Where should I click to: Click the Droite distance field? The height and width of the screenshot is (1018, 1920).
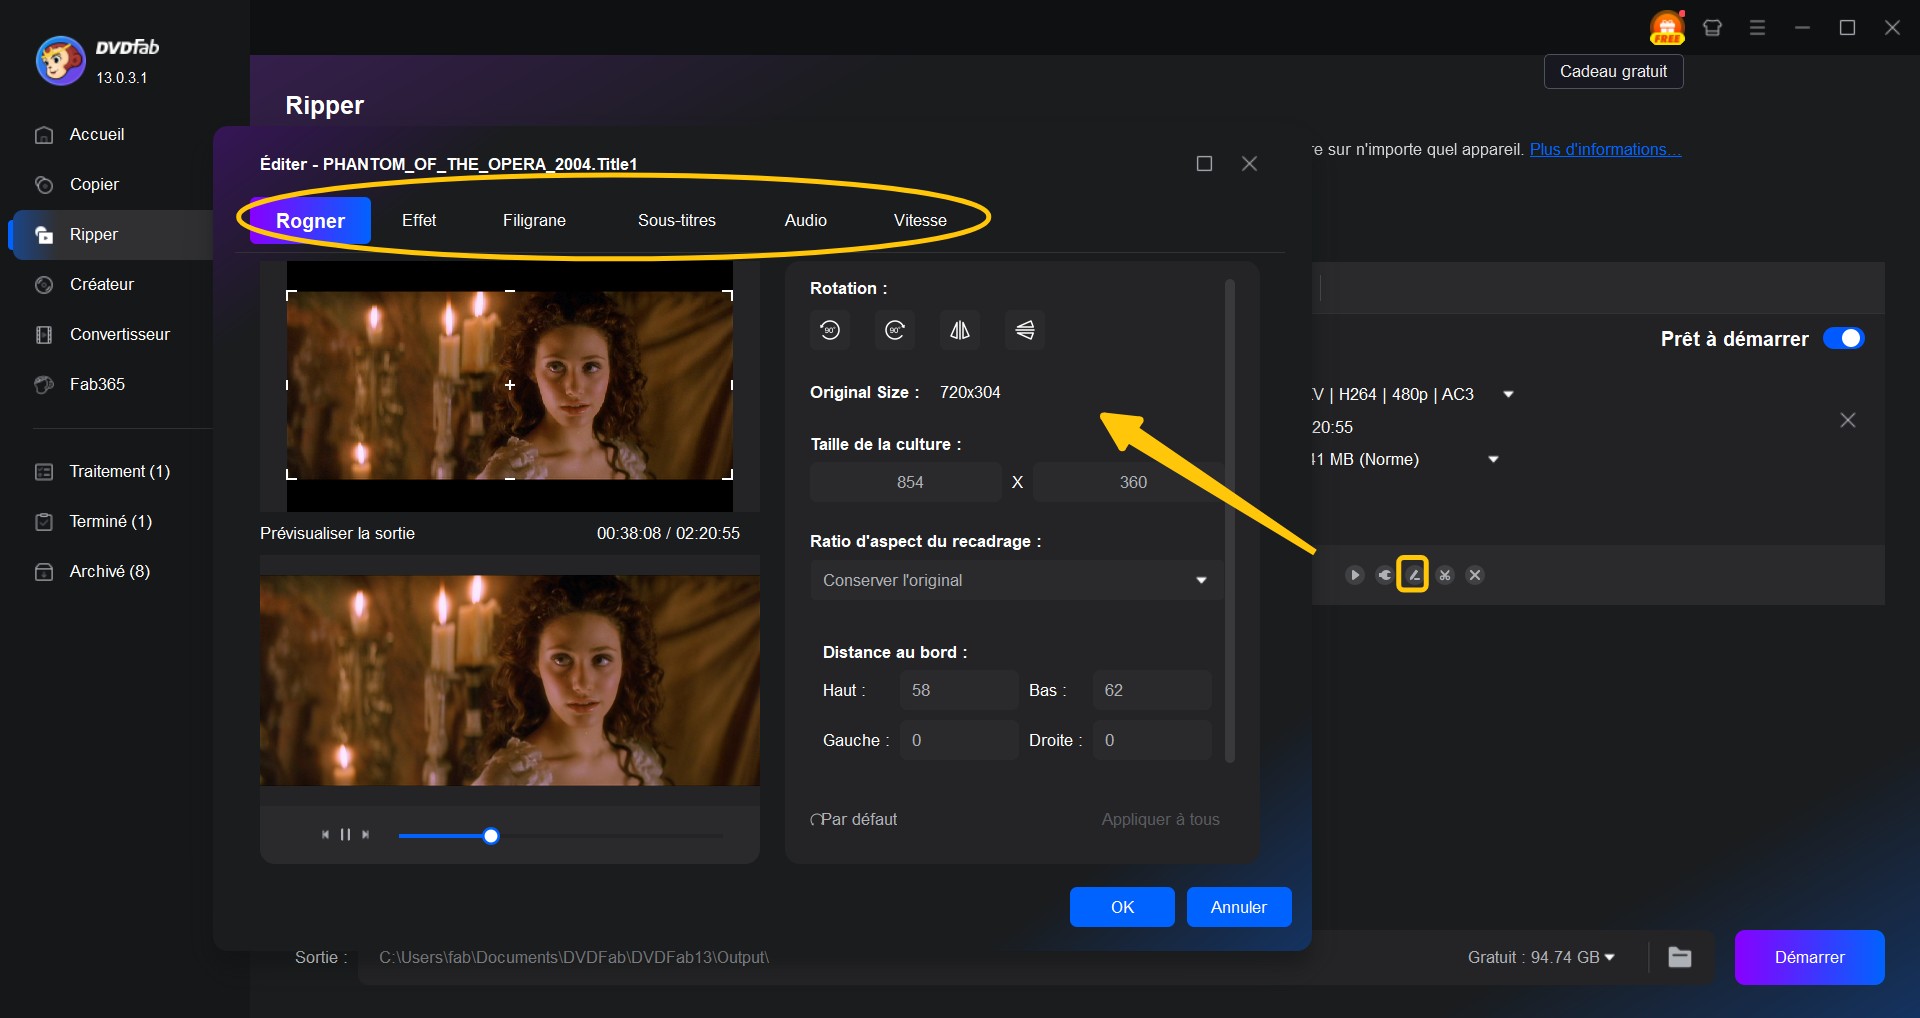(1152, 740)
